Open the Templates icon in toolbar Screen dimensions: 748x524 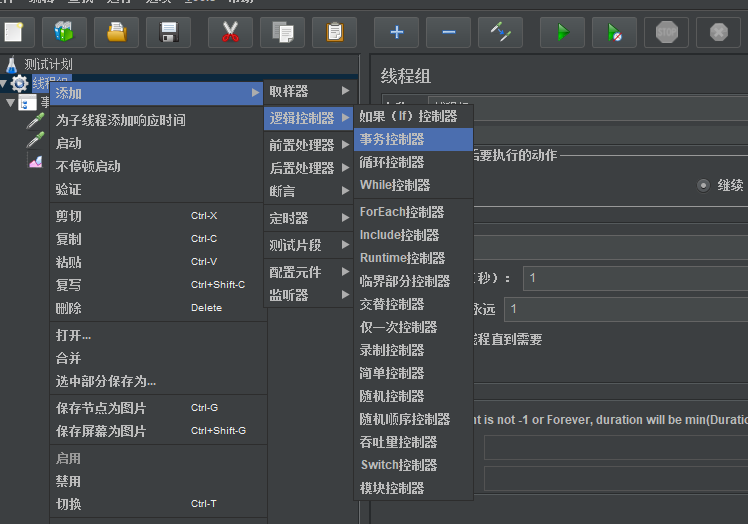[64, 32]
